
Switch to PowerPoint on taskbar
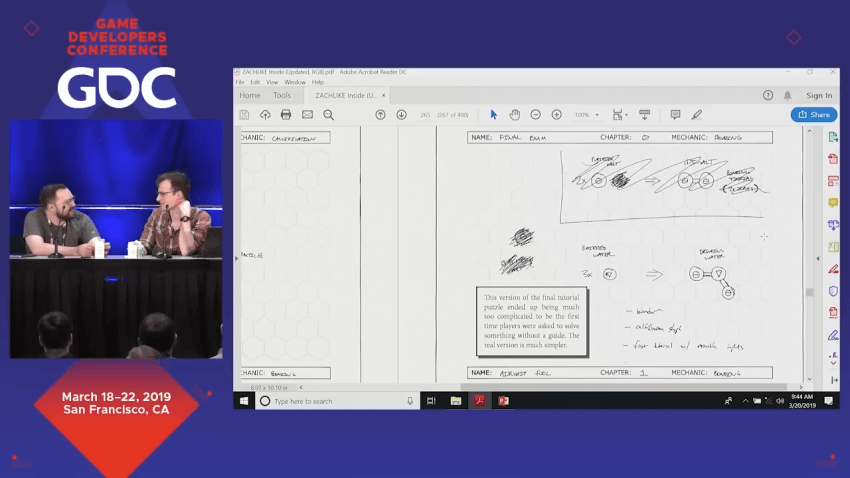504,401
